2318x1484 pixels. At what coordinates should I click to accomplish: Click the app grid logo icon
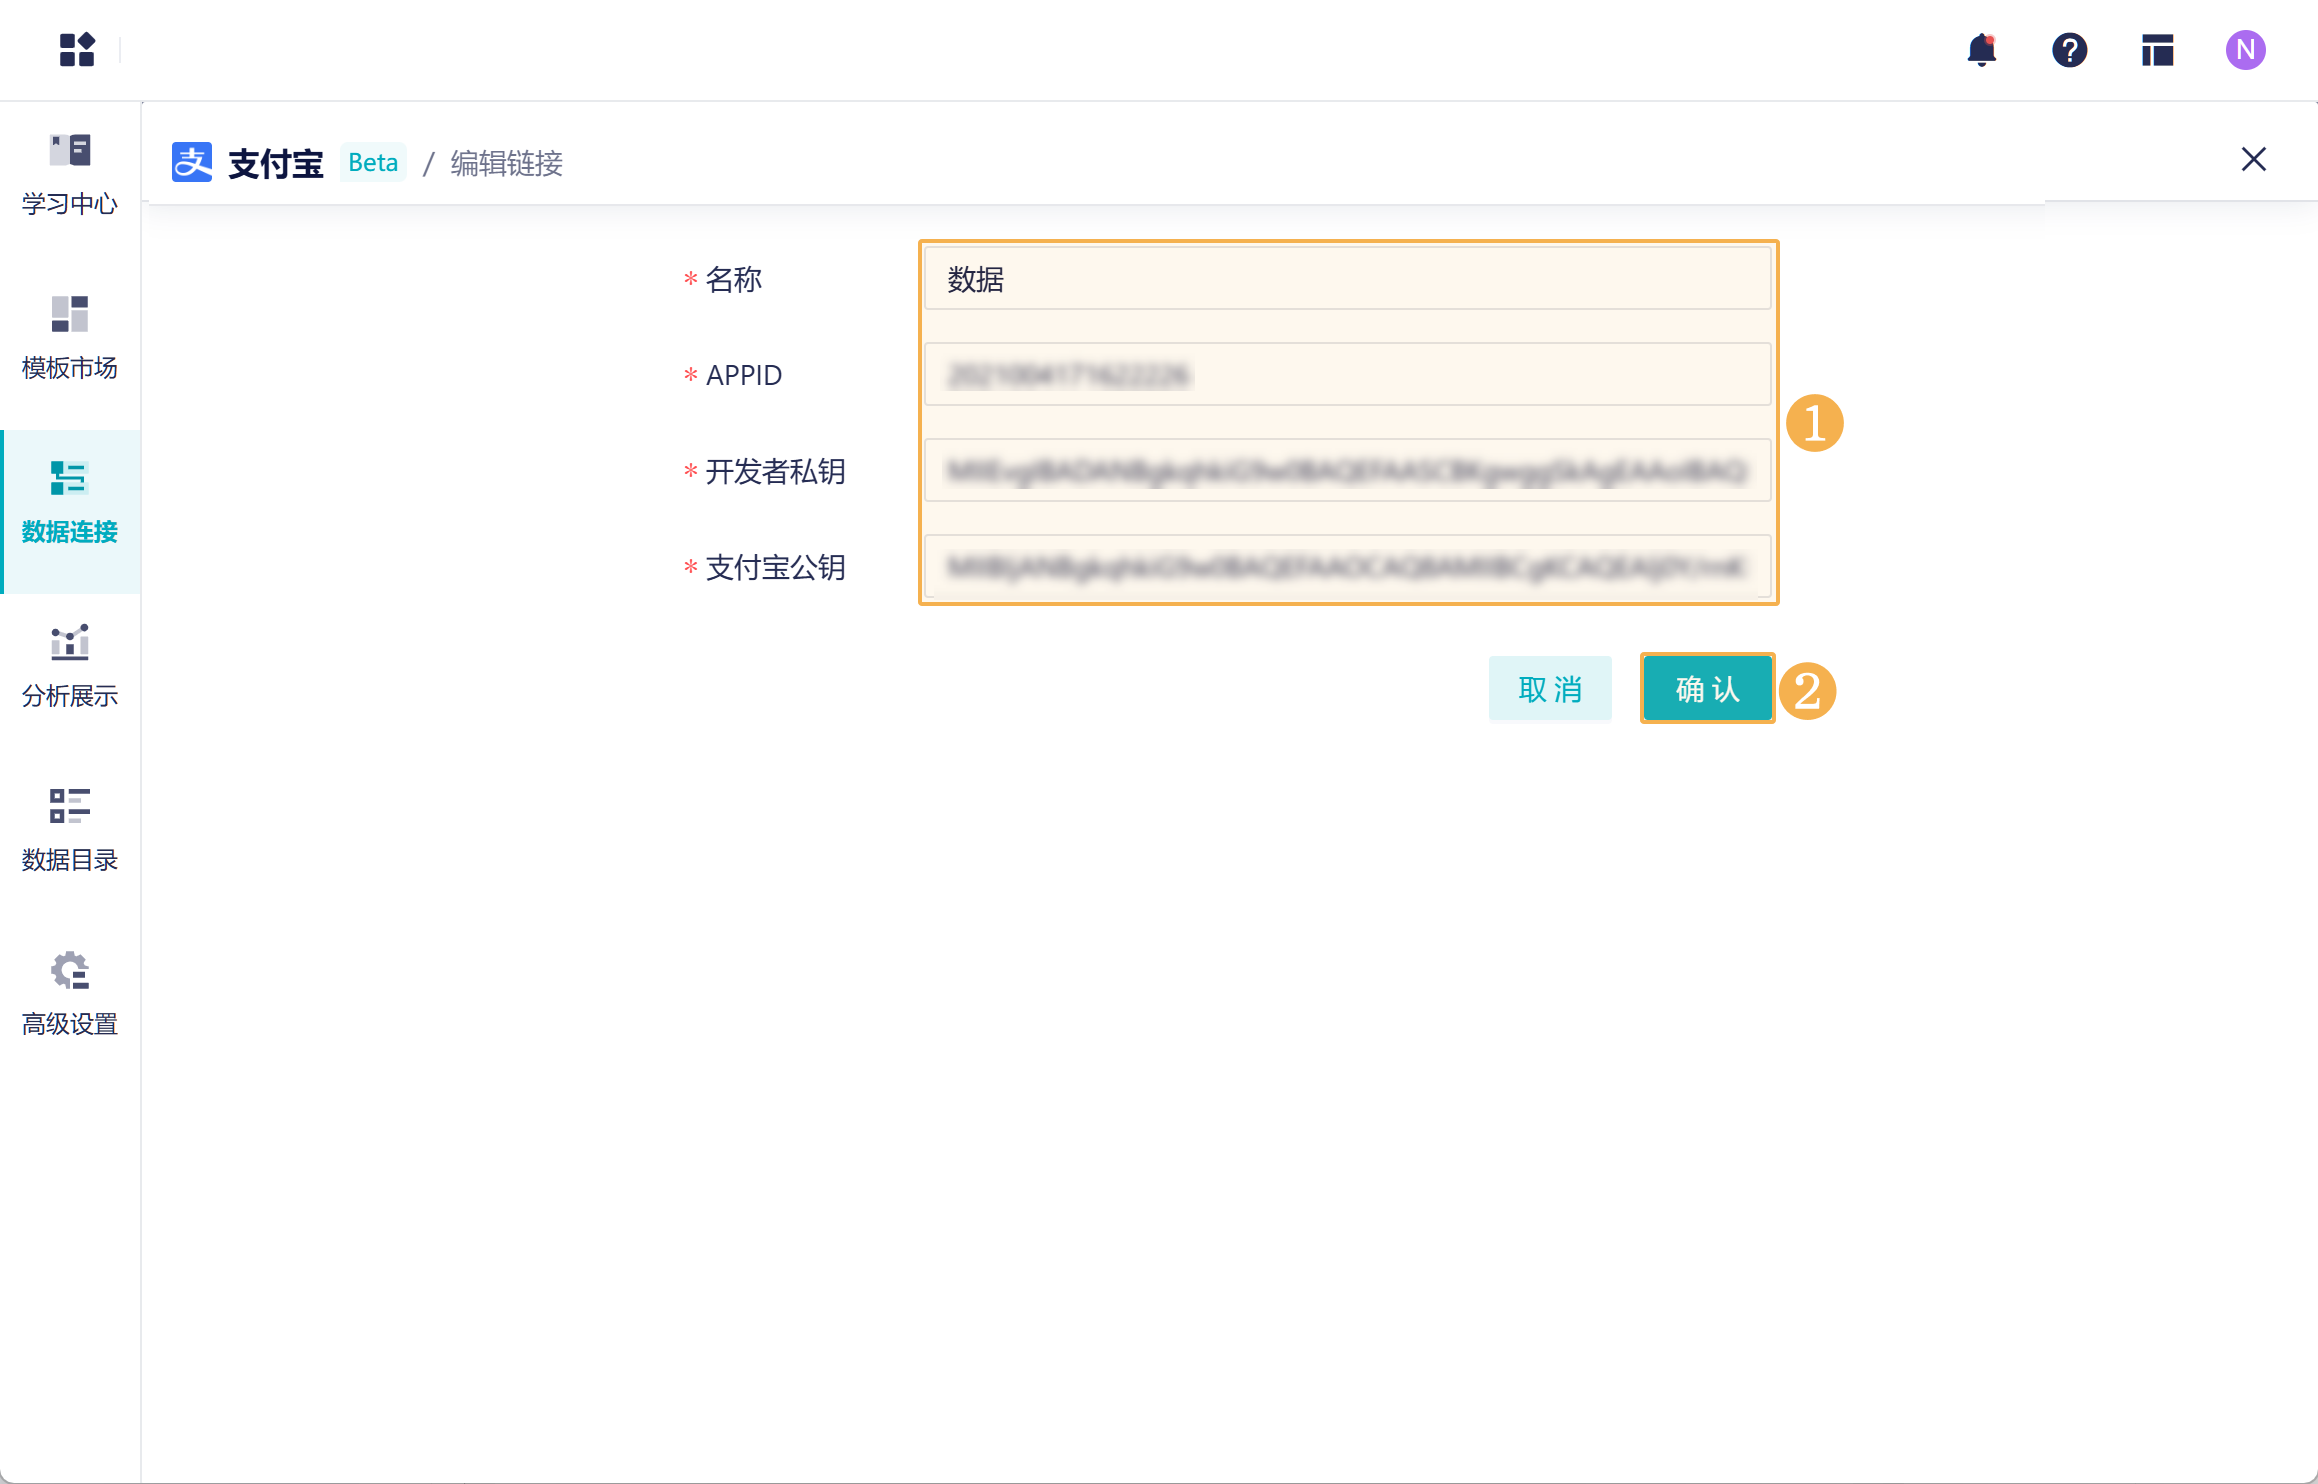pyautogui.click(x=76, y=50)
